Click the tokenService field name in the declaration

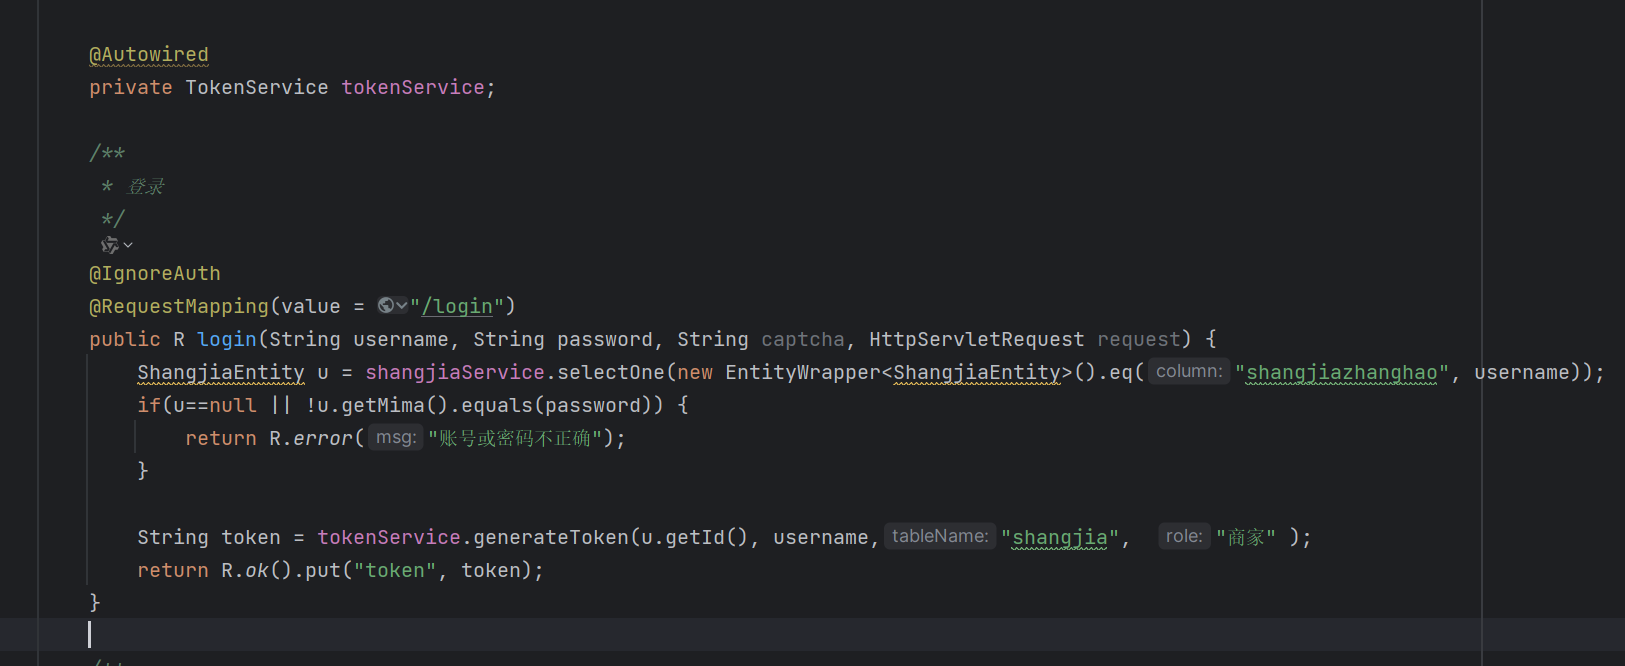point(413,88)
